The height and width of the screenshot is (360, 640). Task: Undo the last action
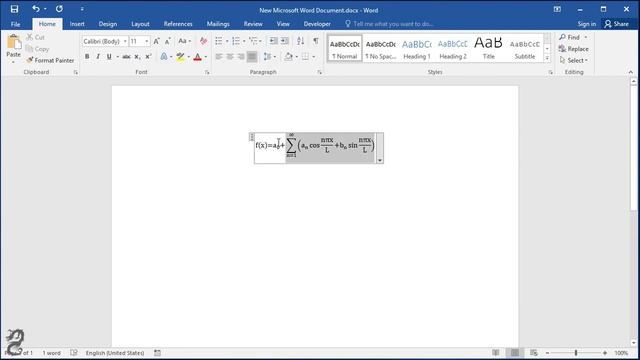[36, 9]
